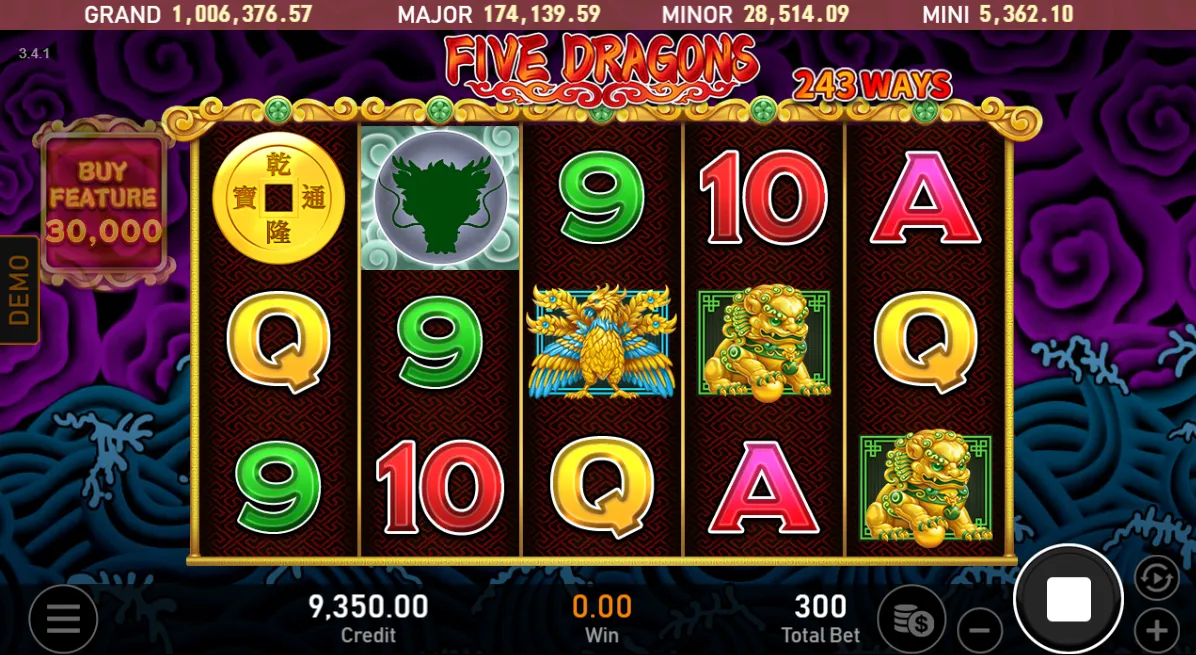Click the Buy Feature 30,000 button
The image size is (1196, 655).
pos(104,202)
